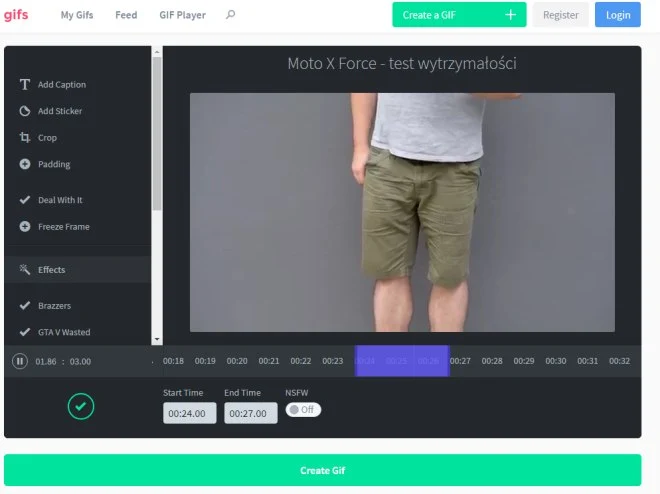
Task: Click the 00:22 timeline marker
Action: click(301, 361)
